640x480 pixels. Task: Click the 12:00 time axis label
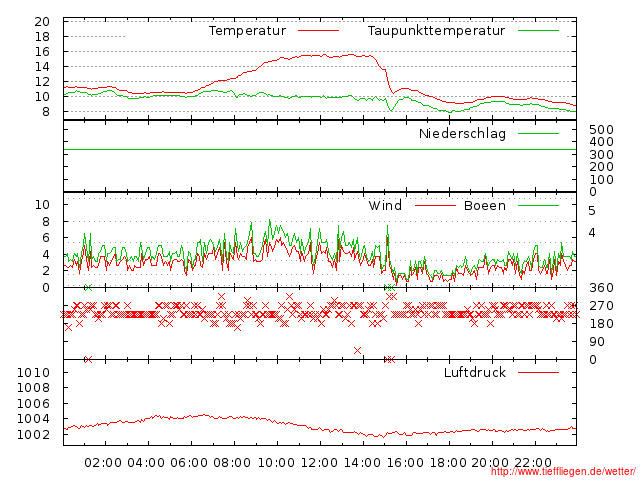(x=319, y=463)
